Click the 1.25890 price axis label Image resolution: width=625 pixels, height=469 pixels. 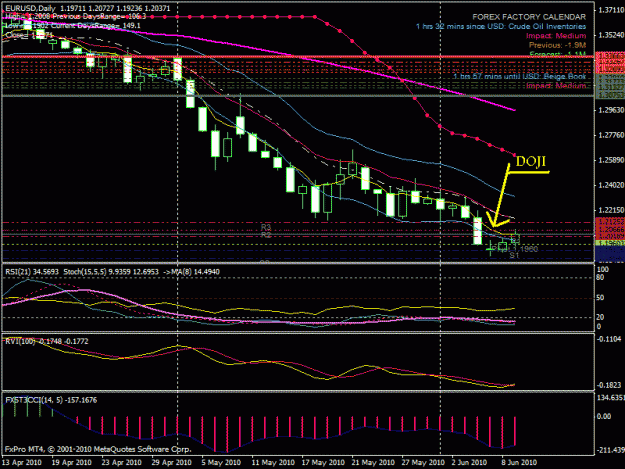pyautogui.click(x=611, y=160)
